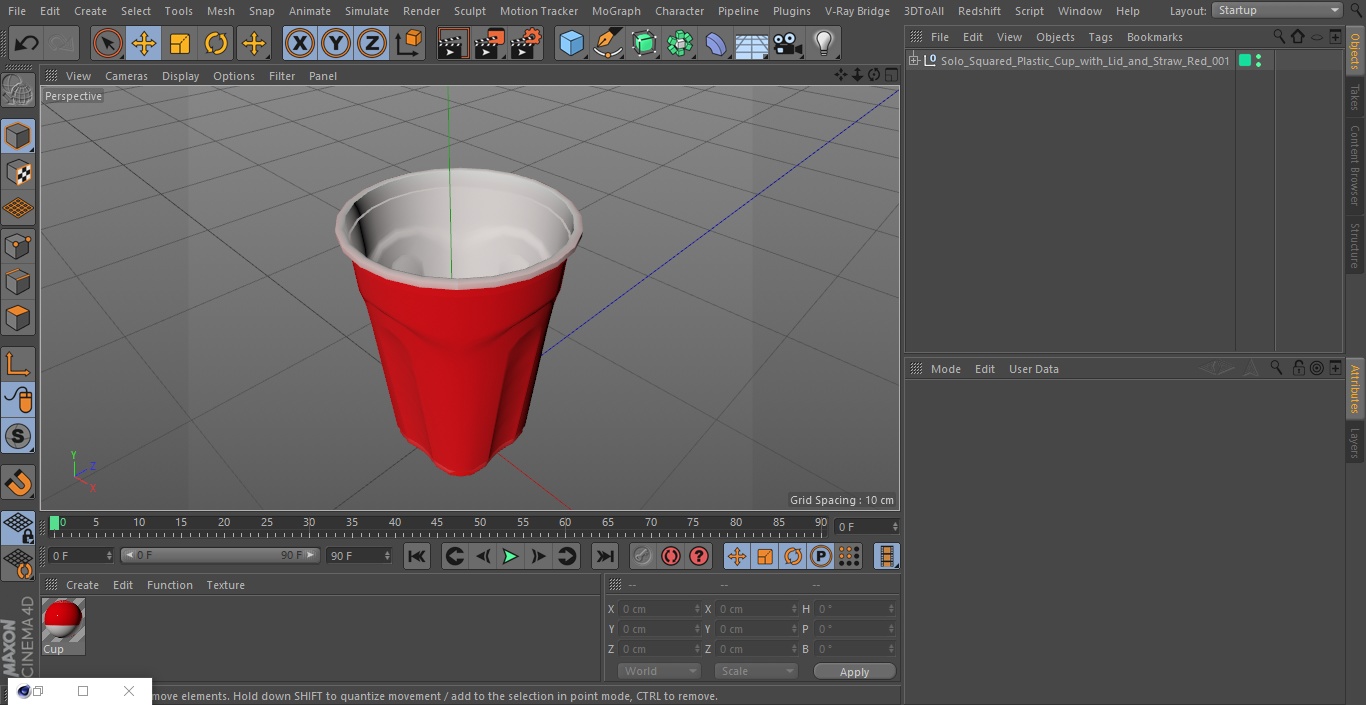
Task: Activate the Scale tool
Action: pos(180,43)
